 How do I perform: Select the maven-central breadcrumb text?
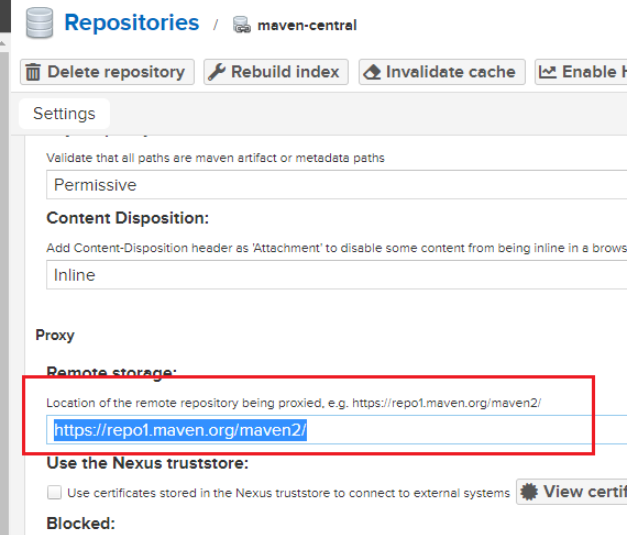click(x=307, y=26)
